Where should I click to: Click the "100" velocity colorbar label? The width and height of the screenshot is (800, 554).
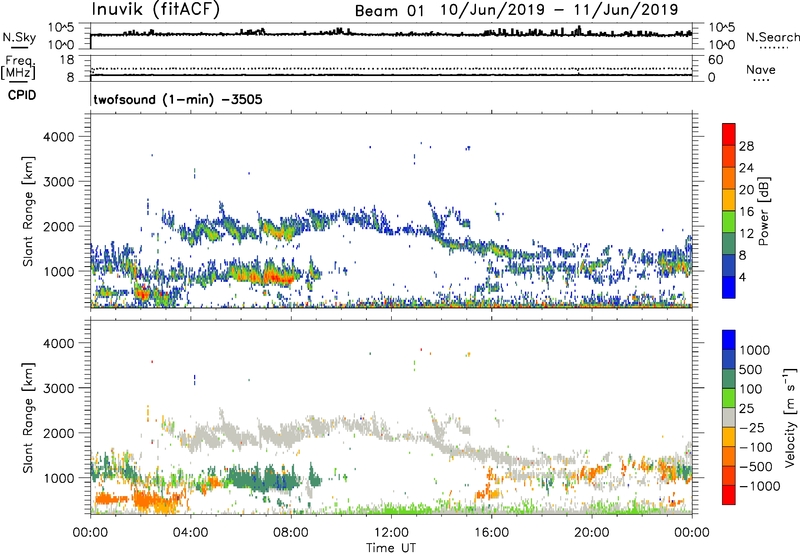point(751,389)
